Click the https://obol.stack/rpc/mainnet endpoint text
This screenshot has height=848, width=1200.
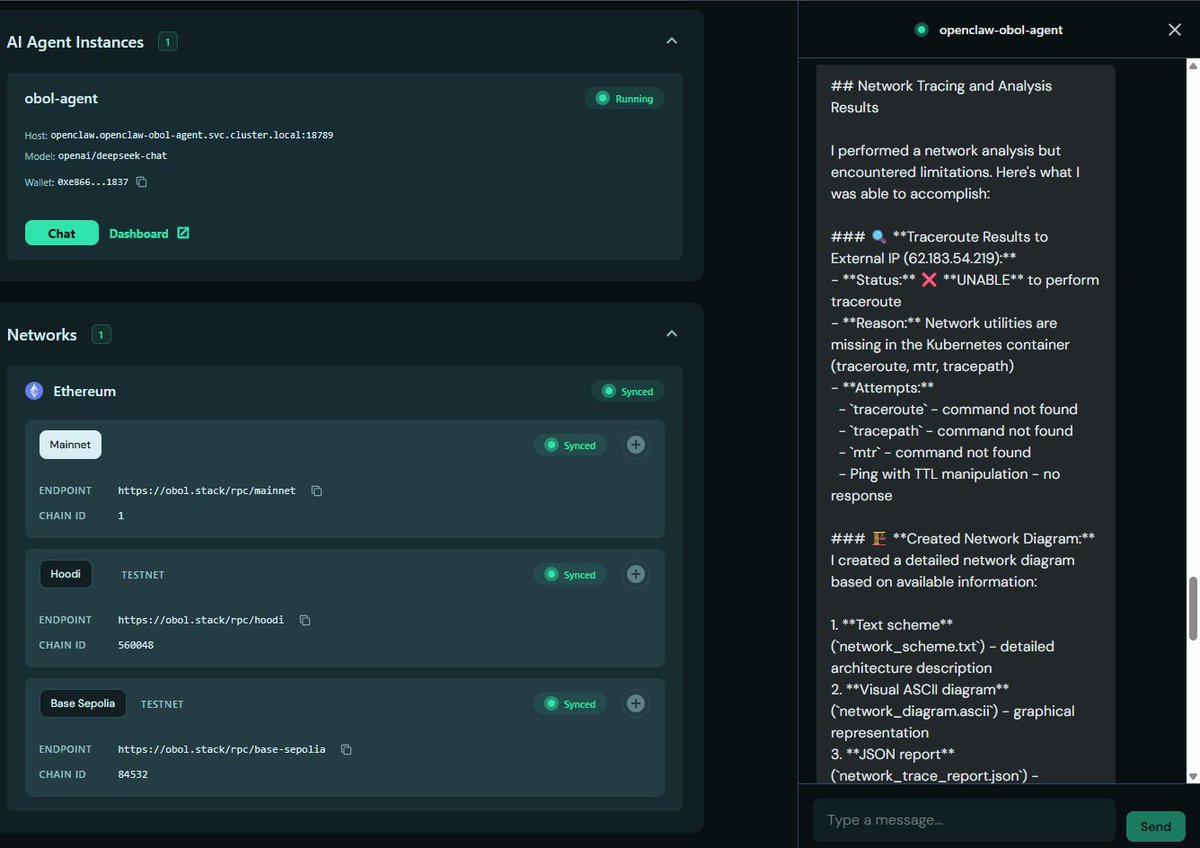coord(207,491)
